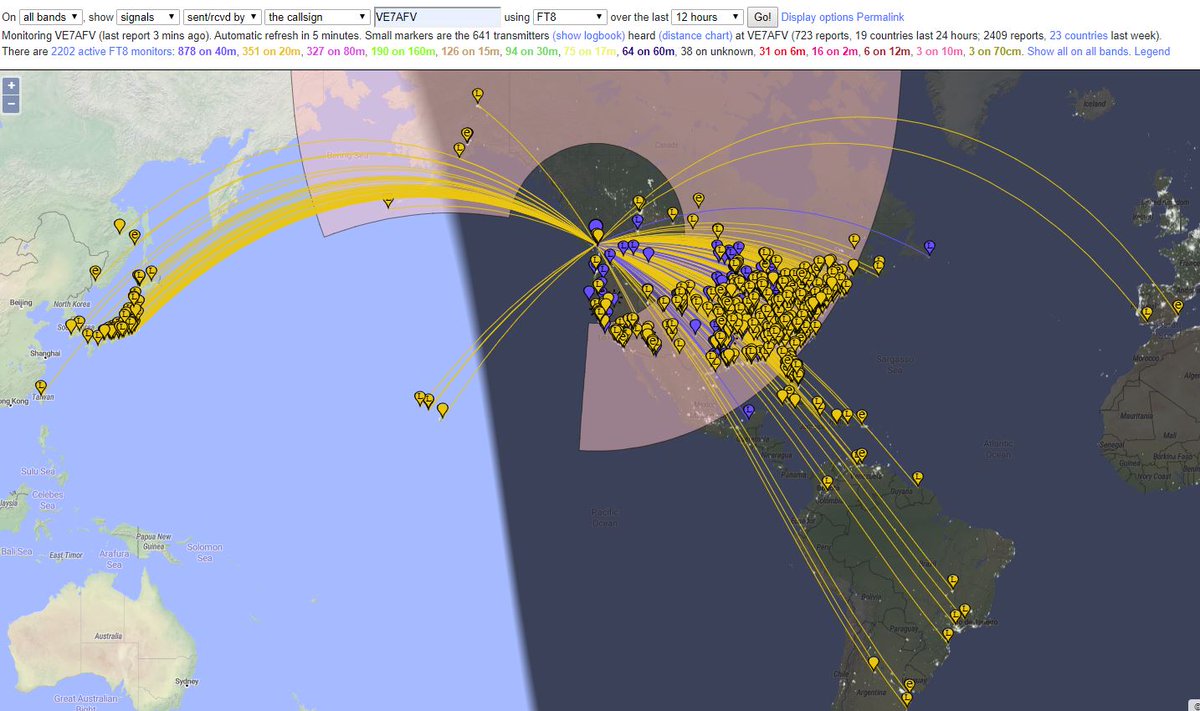Filter by 3 on 70cm link
The width and height of the screenshot is (1200, 711).
[x=994, y=50]
